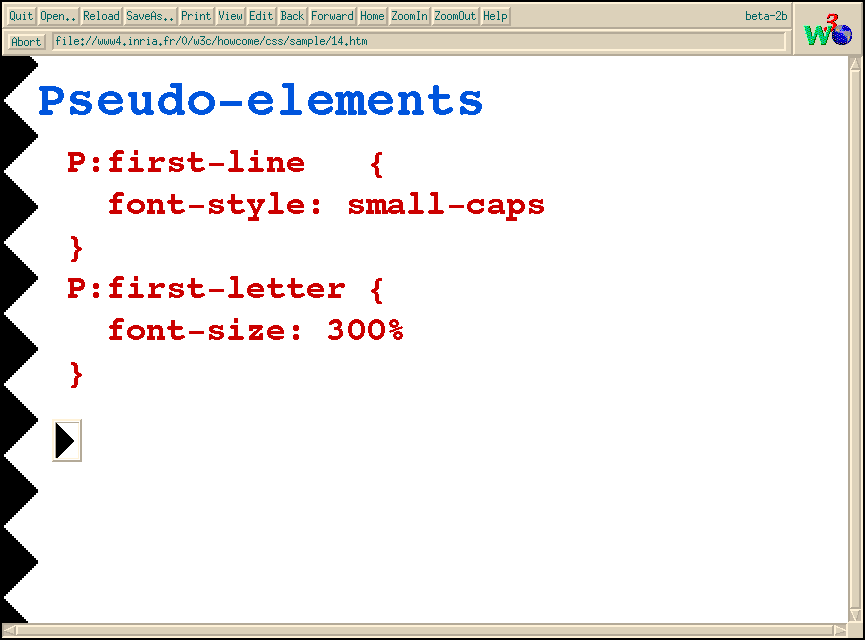This screenshot has height=640, width=865.
Task: Zoom in using ZoomIn button
Action: (409, 16)
